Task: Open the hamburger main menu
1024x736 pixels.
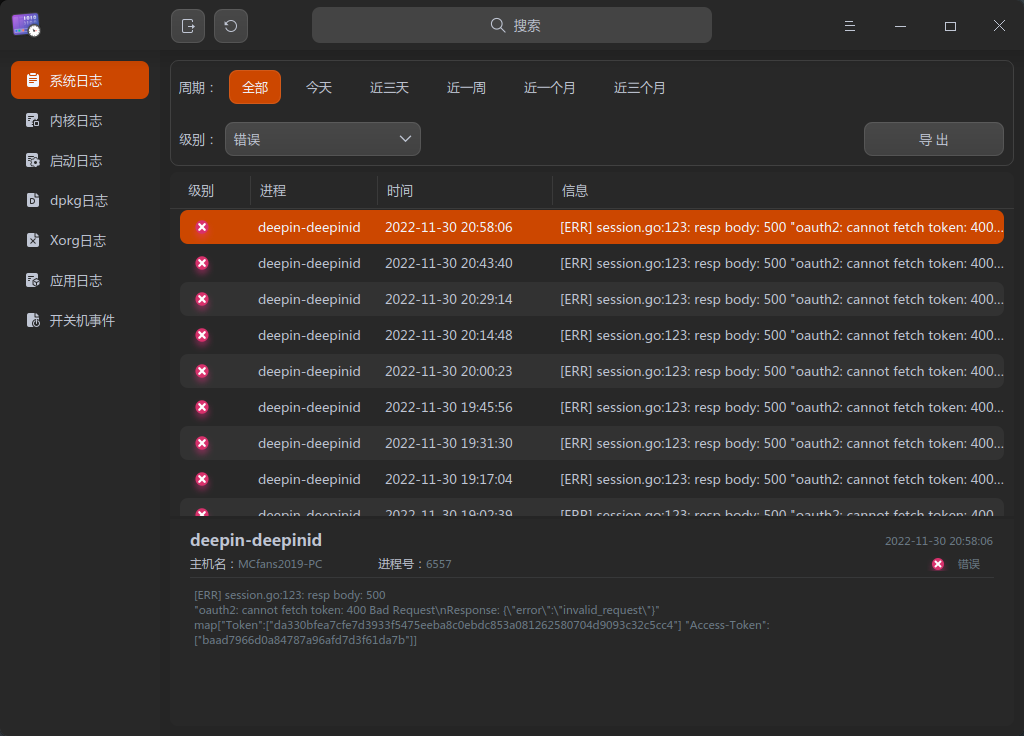Action: (x=849, y=25)
